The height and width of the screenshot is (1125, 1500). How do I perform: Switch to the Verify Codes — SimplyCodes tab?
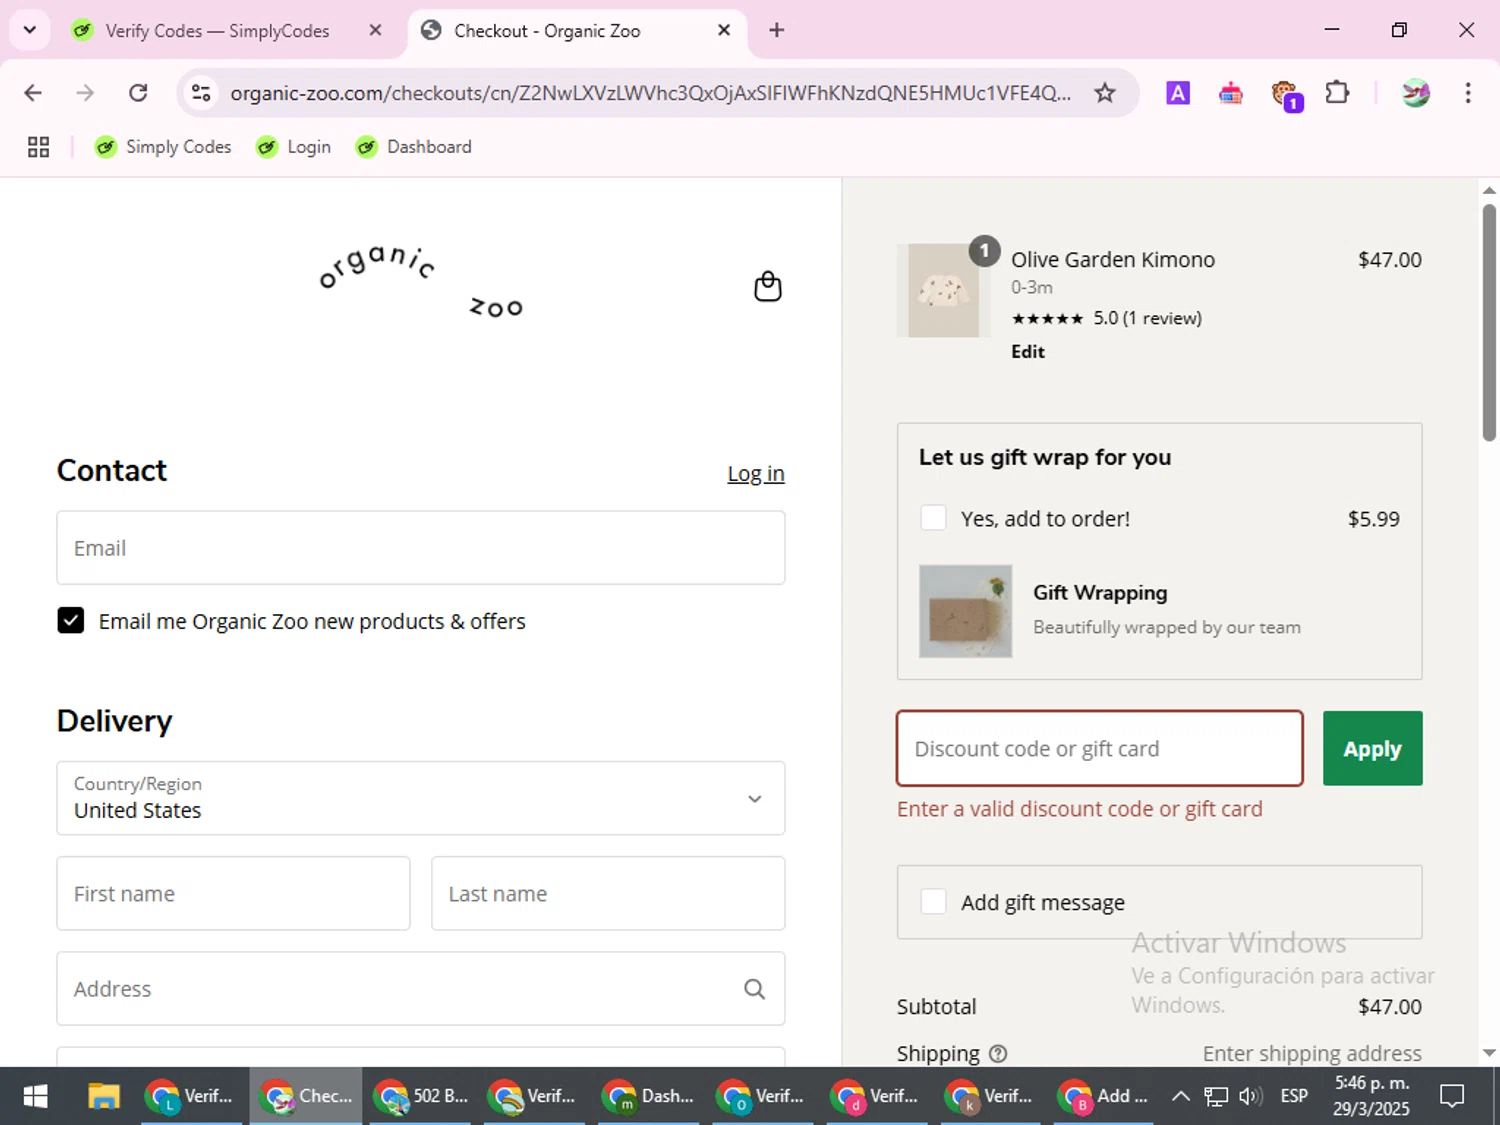(x=217, y=31)
